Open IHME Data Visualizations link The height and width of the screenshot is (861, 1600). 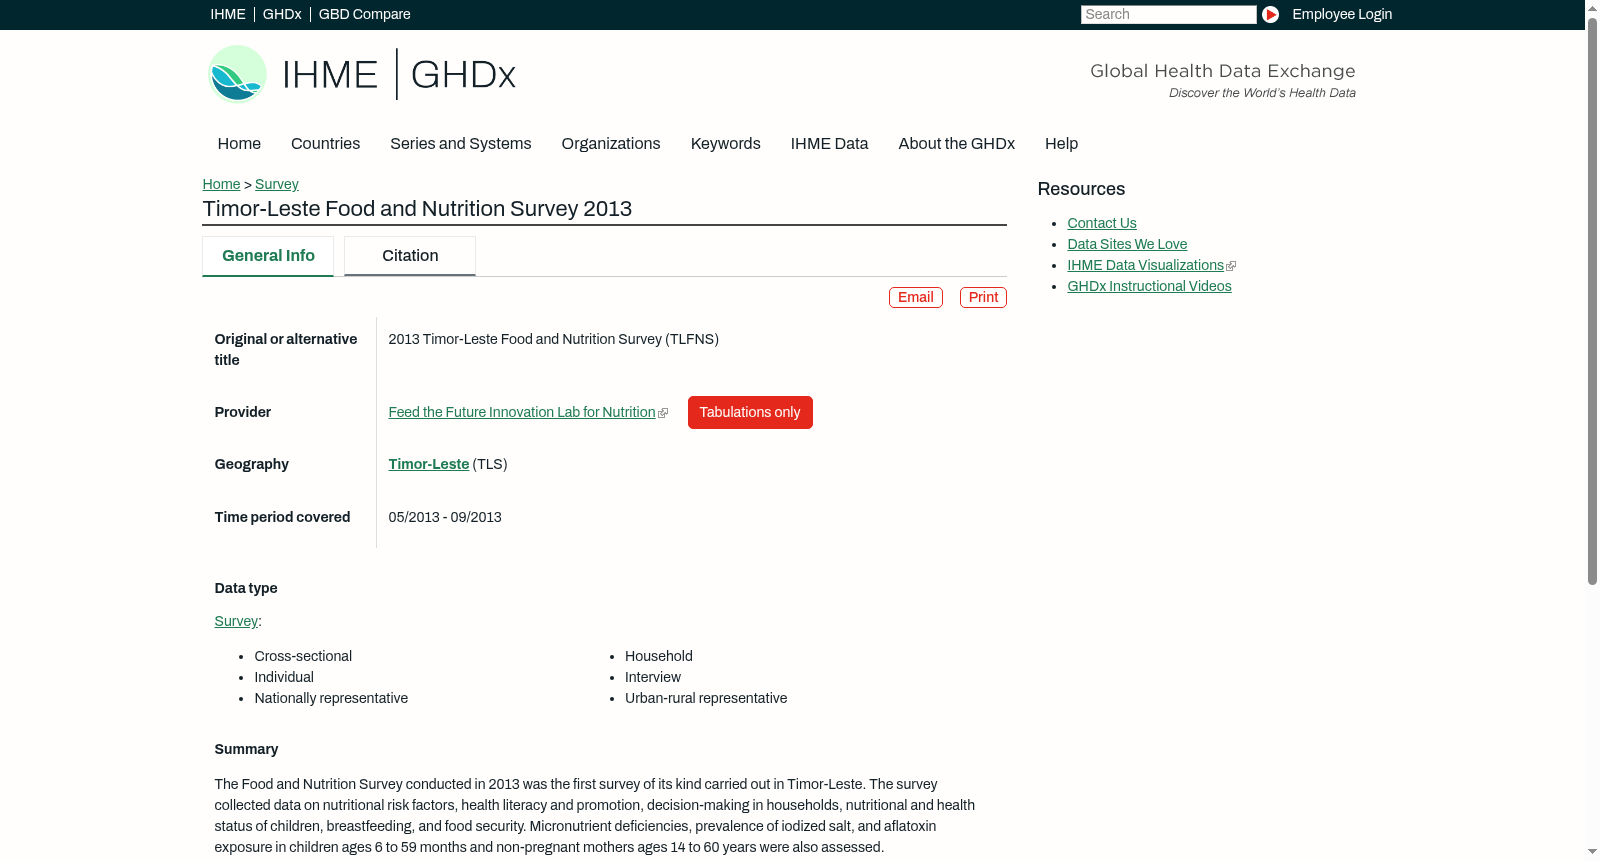(1145, 266)
